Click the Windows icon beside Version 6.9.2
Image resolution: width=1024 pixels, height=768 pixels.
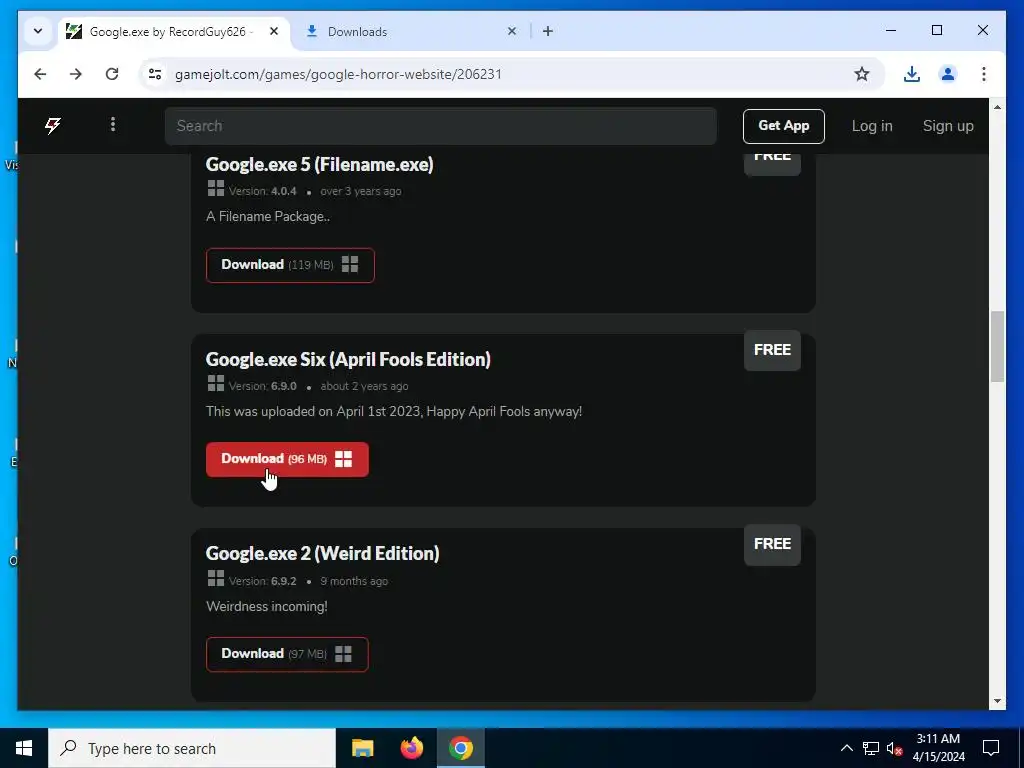(x=216, y=578)
